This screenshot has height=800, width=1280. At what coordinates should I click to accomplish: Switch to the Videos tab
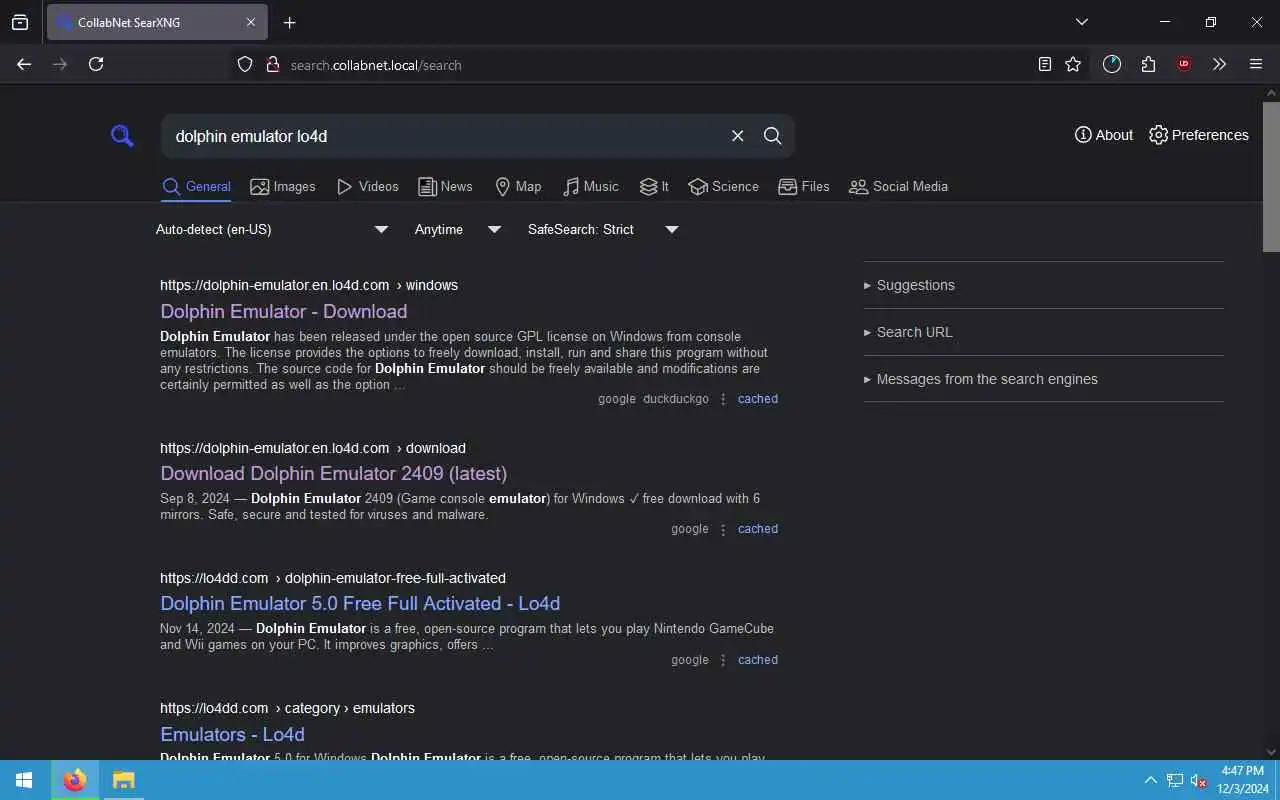(x=368, y=186)
